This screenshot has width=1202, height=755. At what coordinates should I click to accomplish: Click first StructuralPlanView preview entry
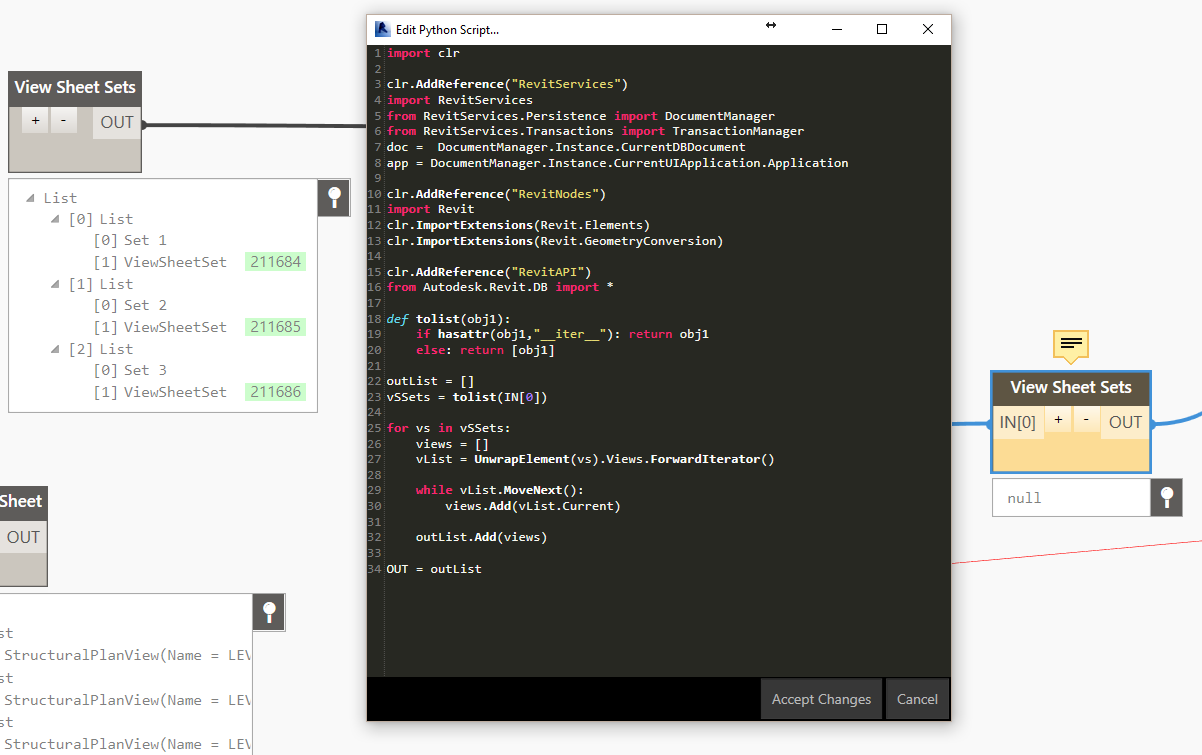point(128,655)
